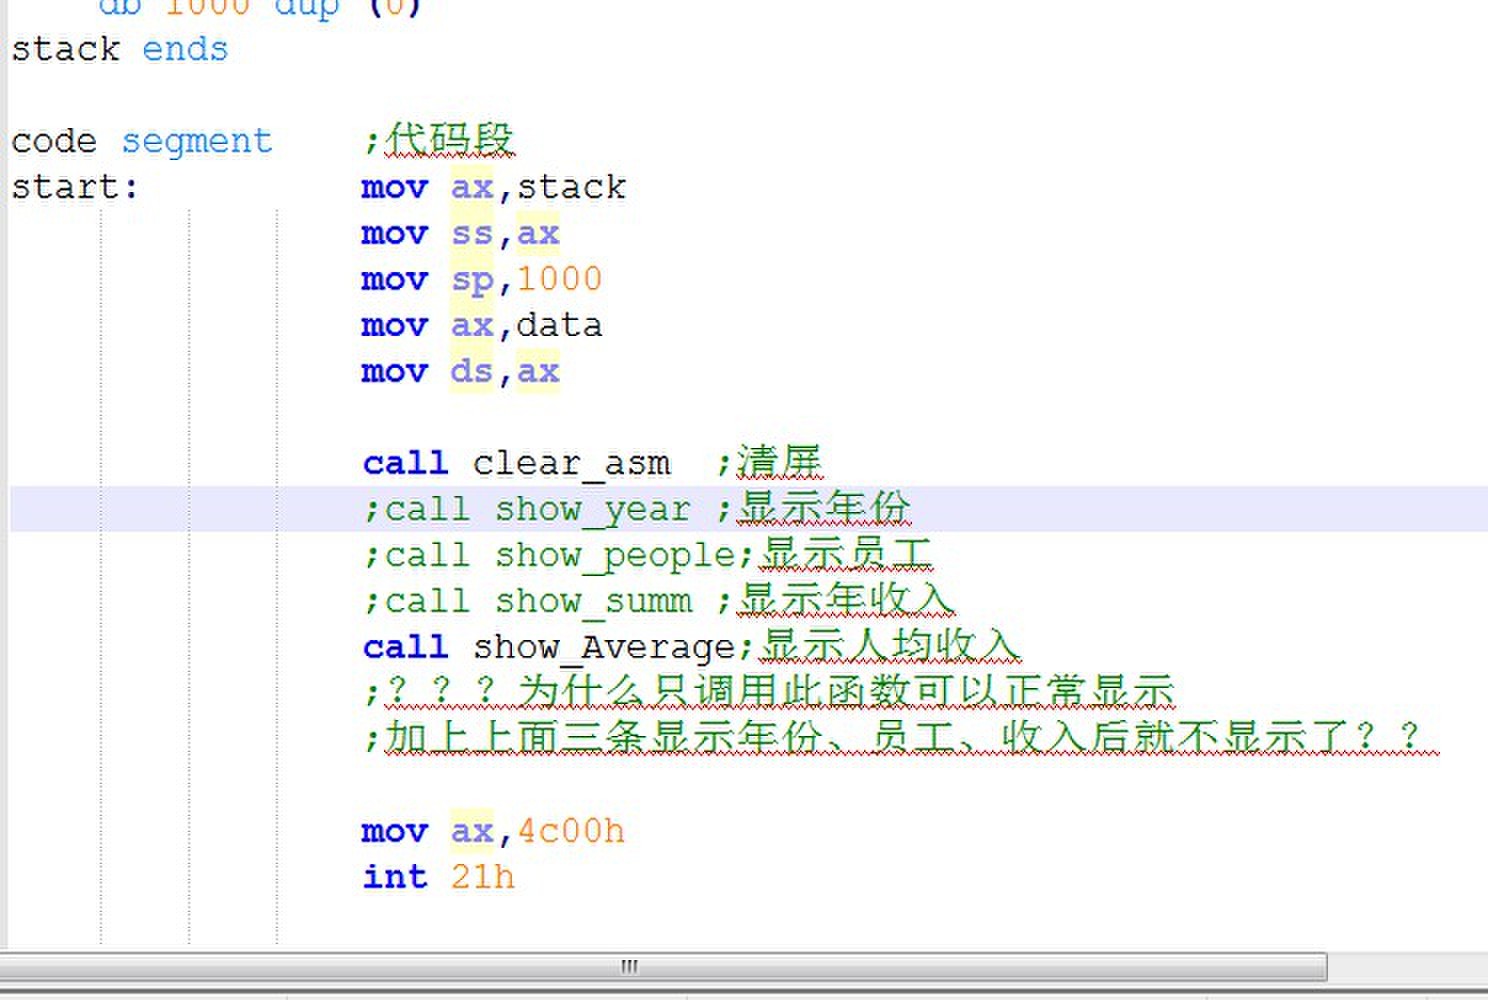
Task: Click the 'start:' label
Action: [x=75, y=187]
